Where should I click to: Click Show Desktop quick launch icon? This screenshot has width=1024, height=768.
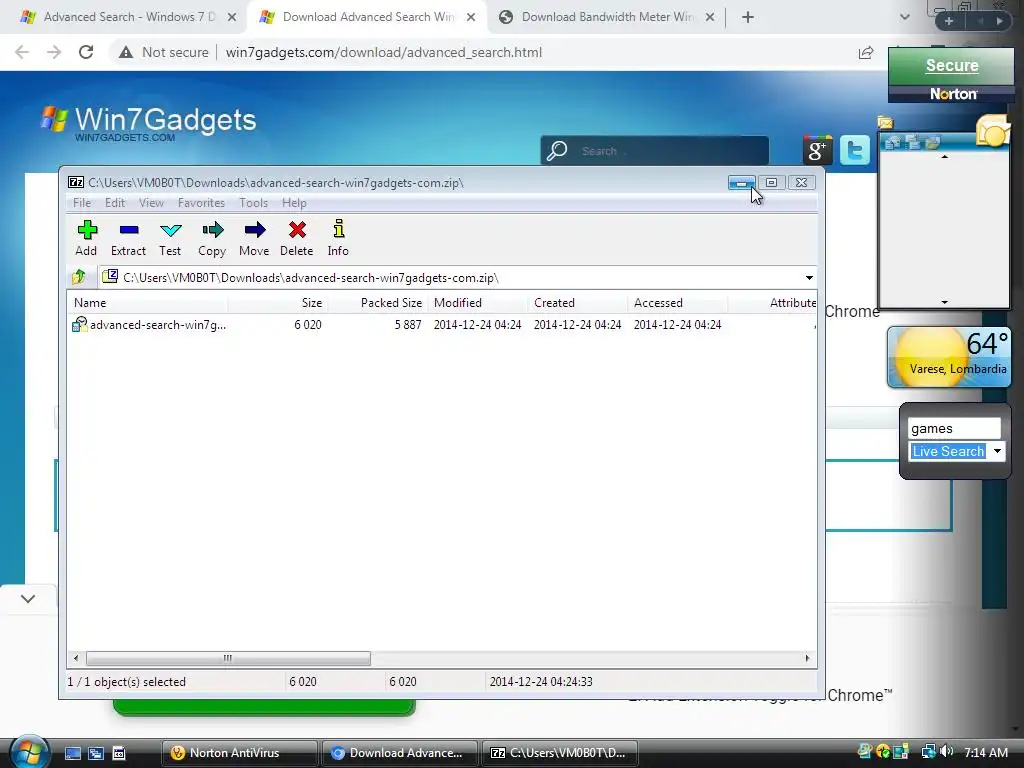click(72, 753)
